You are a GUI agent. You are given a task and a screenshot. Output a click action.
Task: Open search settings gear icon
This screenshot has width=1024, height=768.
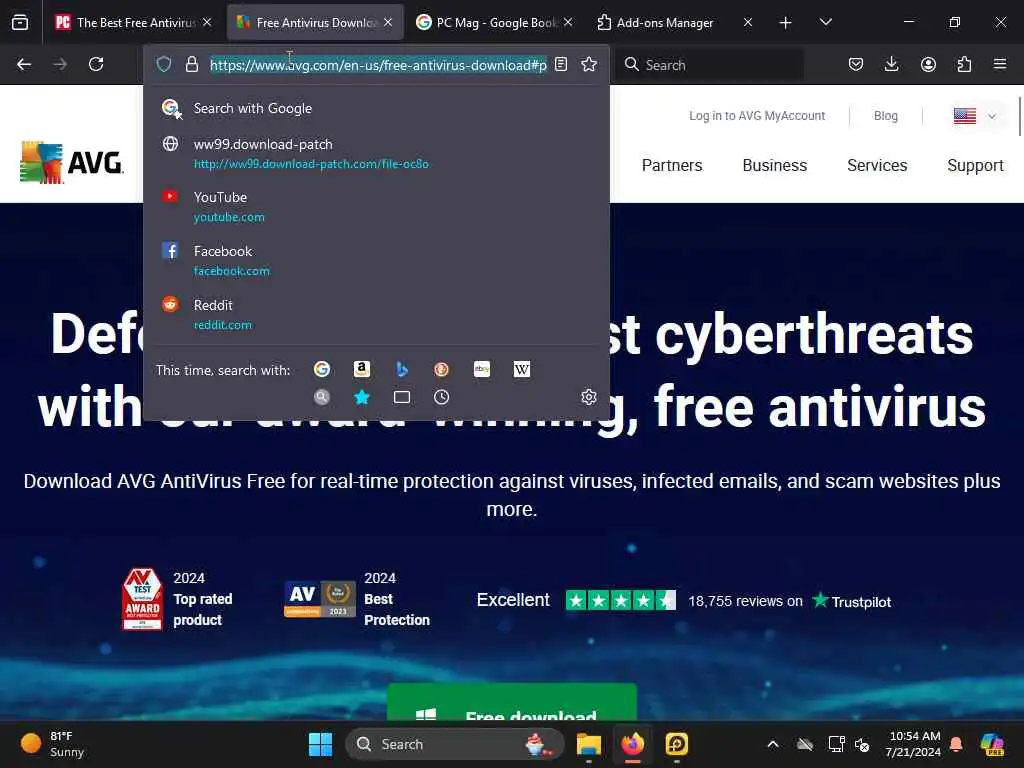[x=589, y=397]
